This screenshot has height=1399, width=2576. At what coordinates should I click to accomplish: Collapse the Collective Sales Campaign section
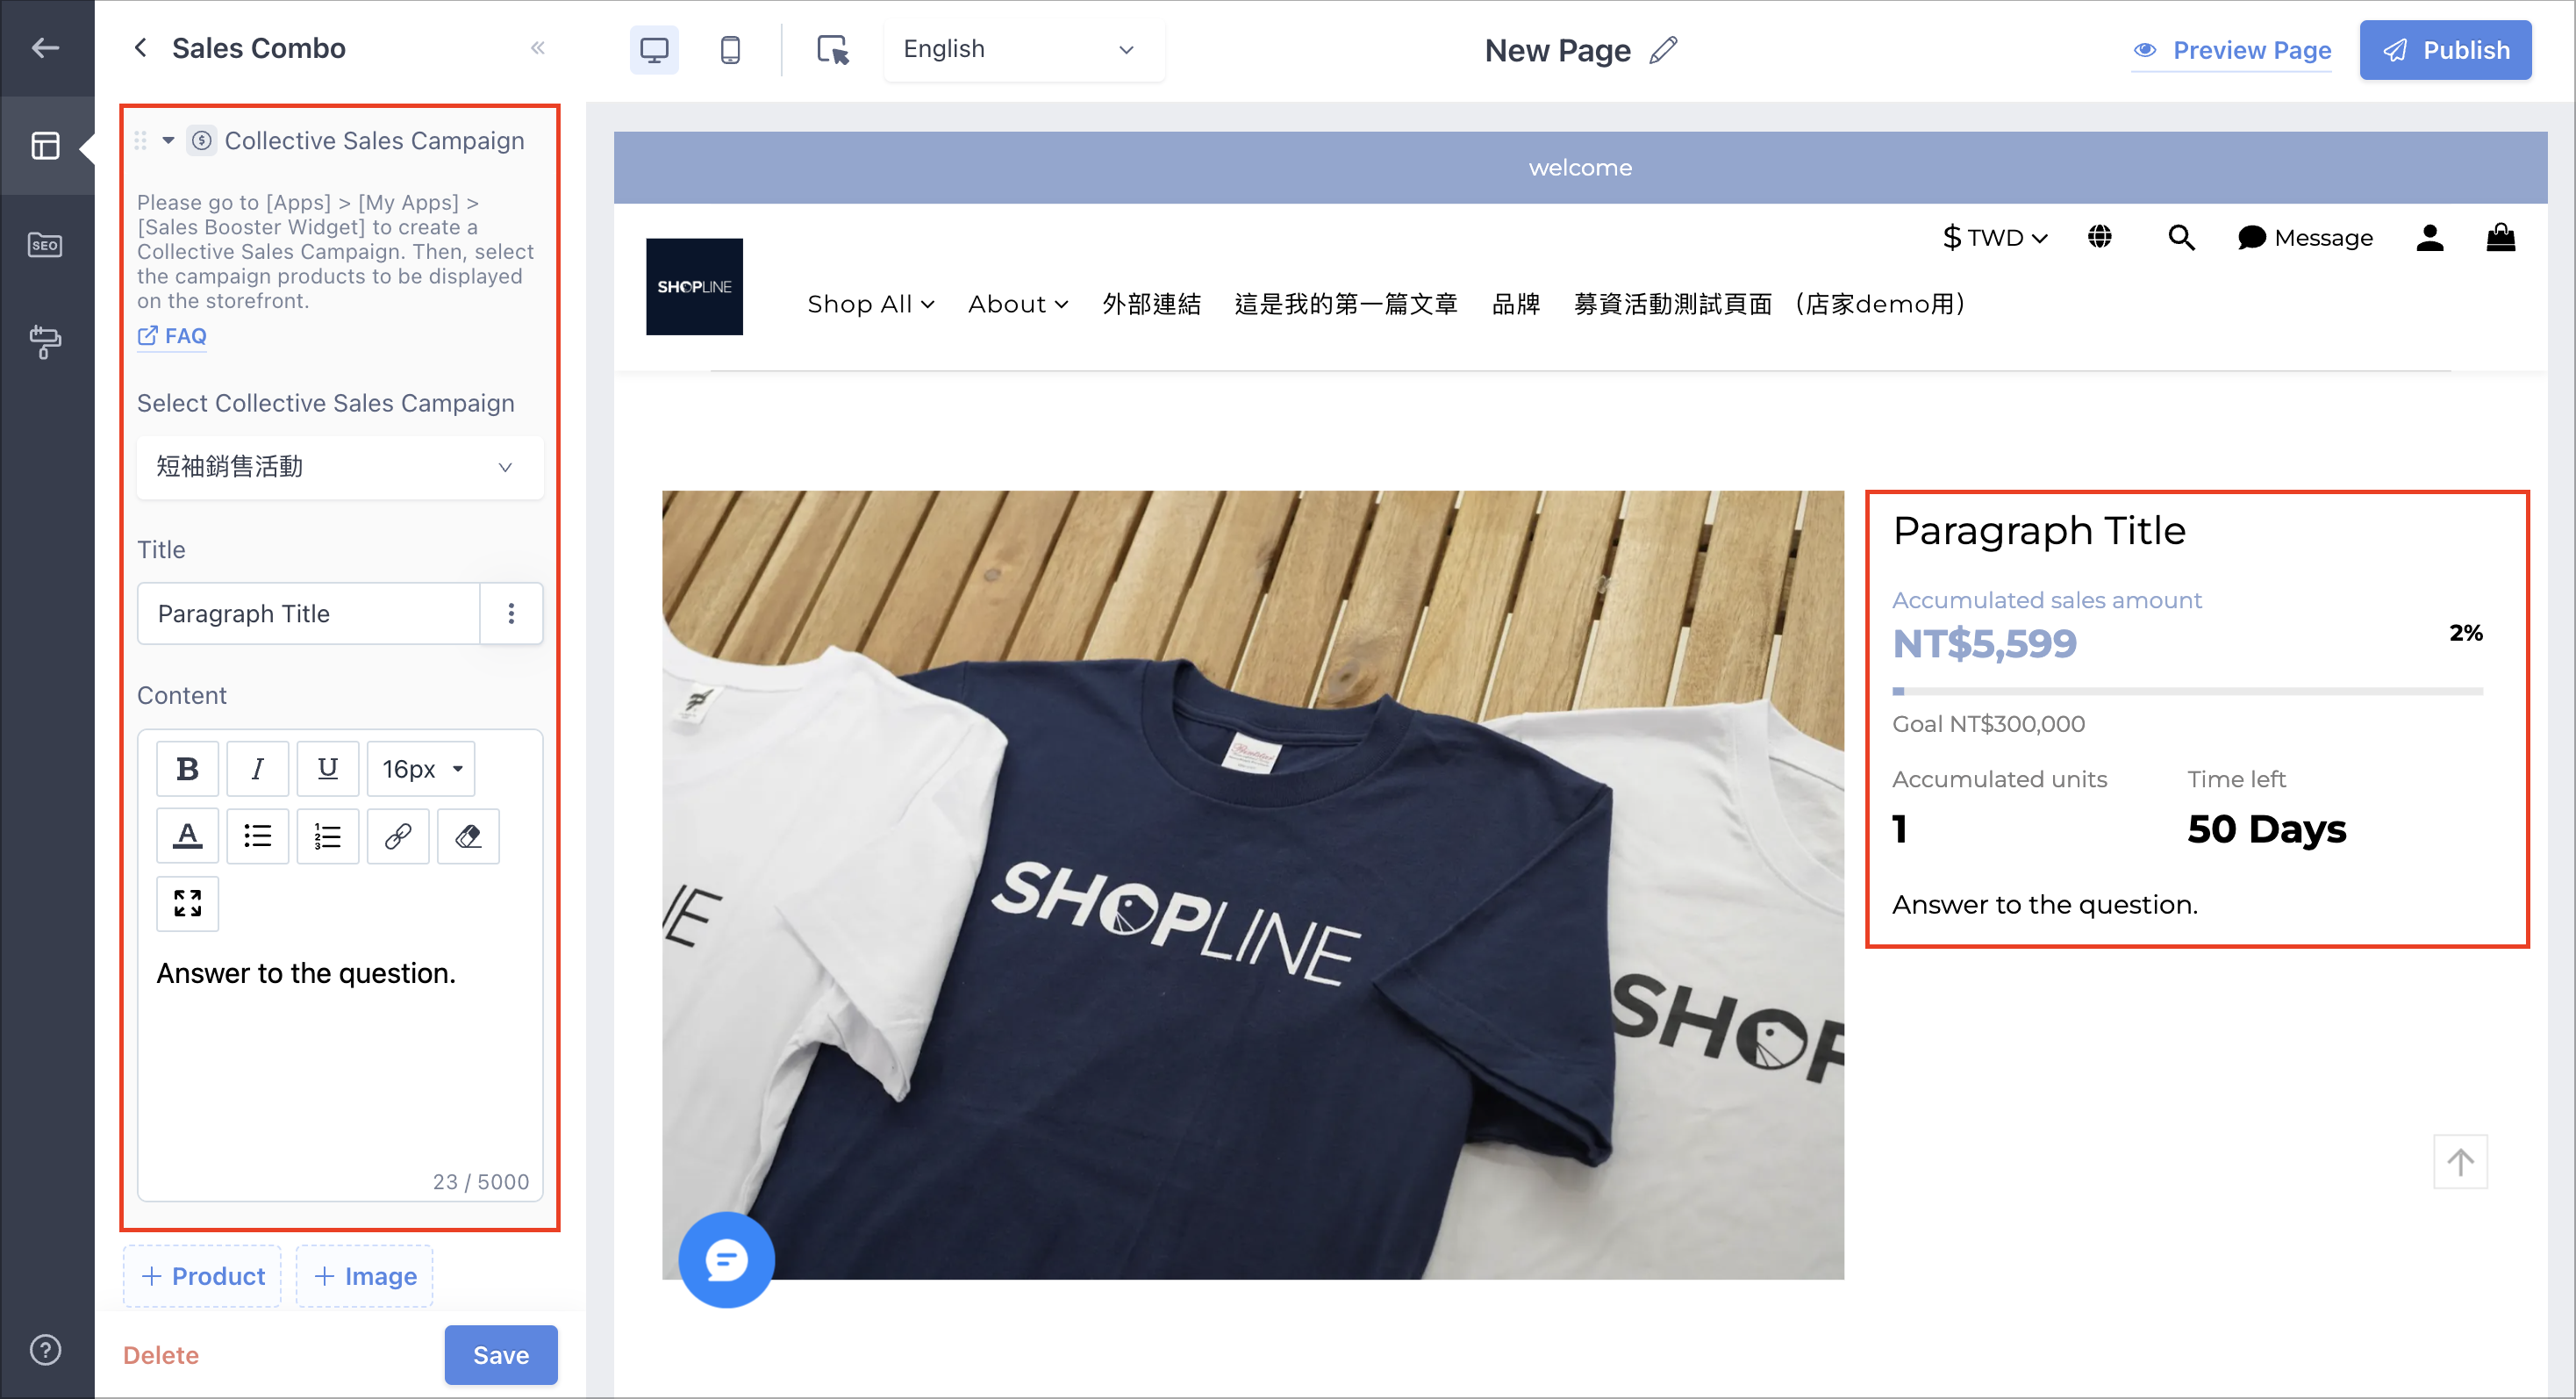168,140
